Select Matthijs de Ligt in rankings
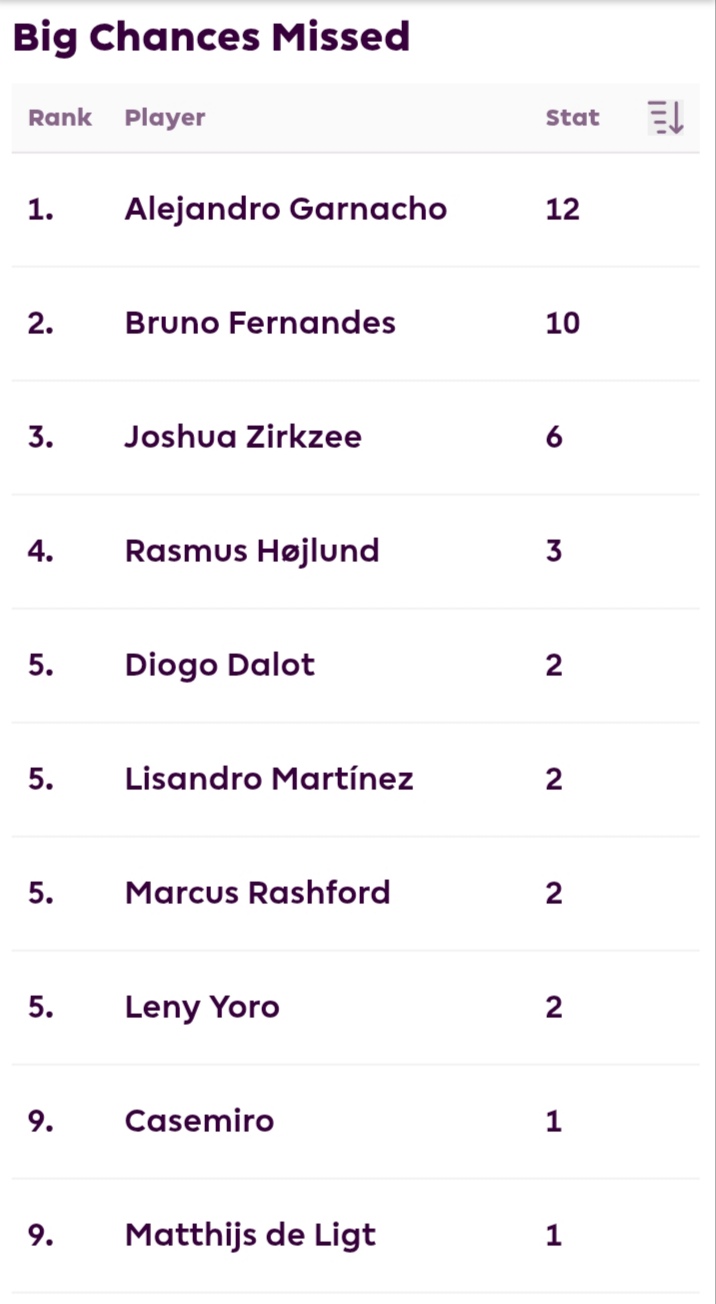 tap(356, 1235)
